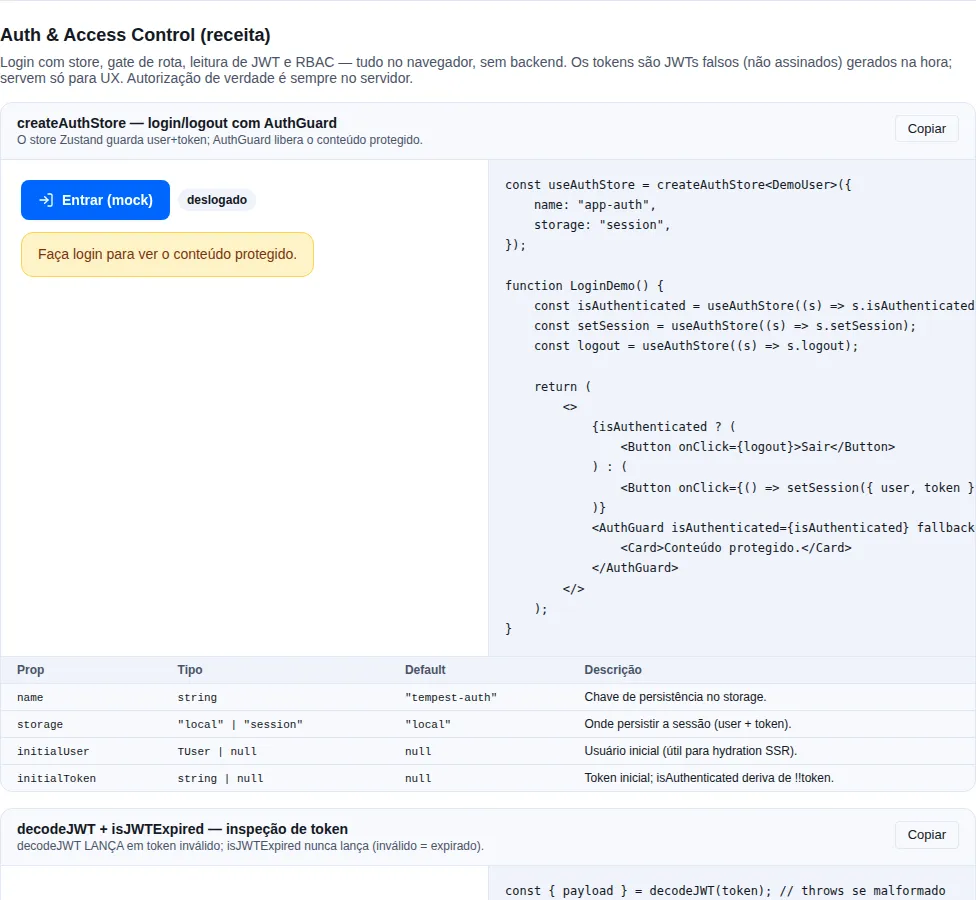Click the "<Button onClick={logout}>Sair</Button>" code line

[758, 447]
